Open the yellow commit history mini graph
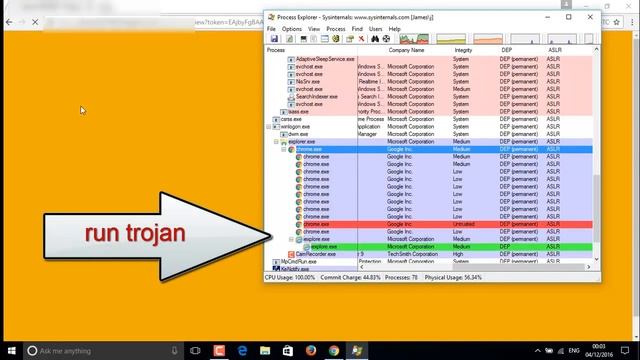640x360 pixels. pos(451,39)
